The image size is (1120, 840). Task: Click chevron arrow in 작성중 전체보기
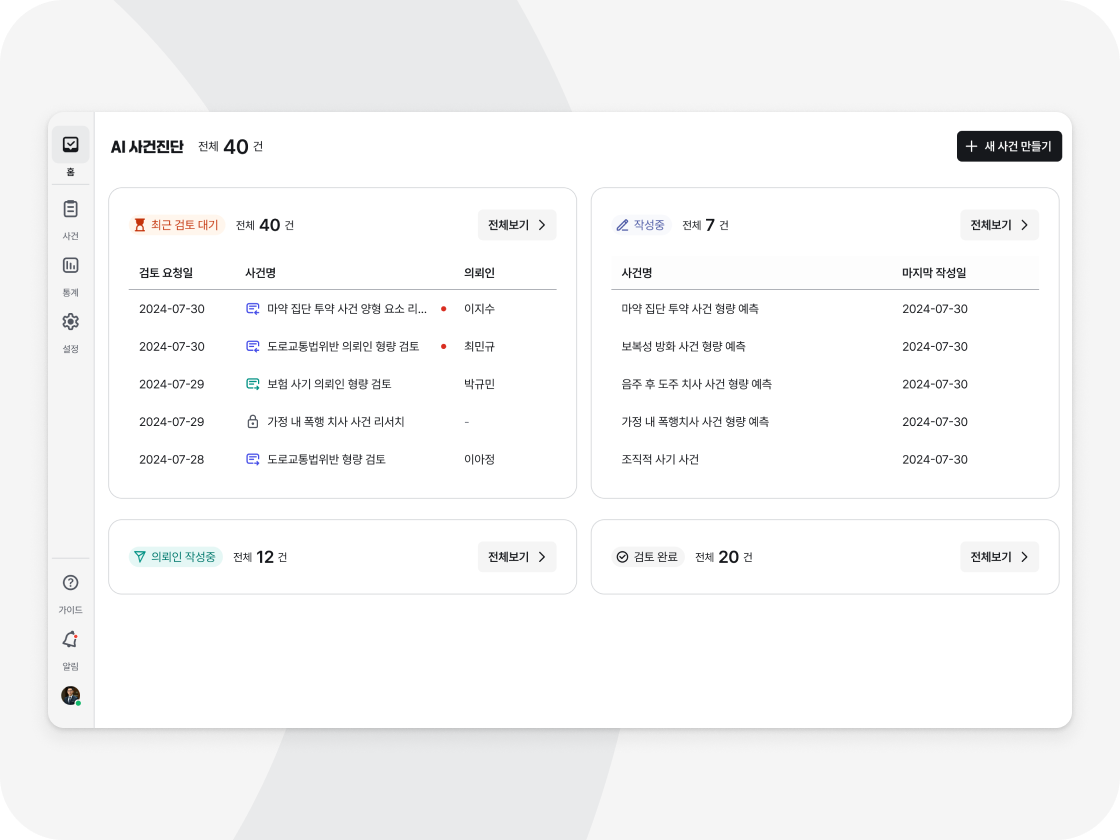coord(1024,225)
